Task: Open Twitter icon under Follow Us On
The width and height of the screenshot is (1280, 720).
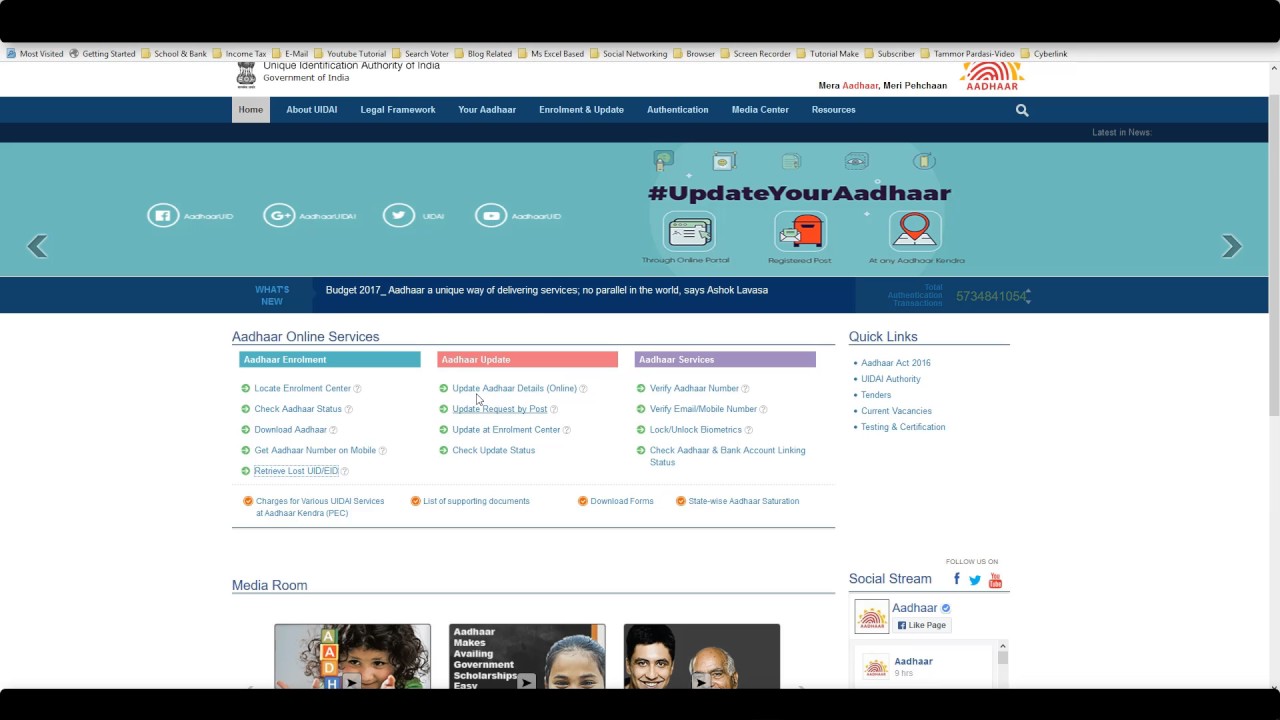Action: 975,580
